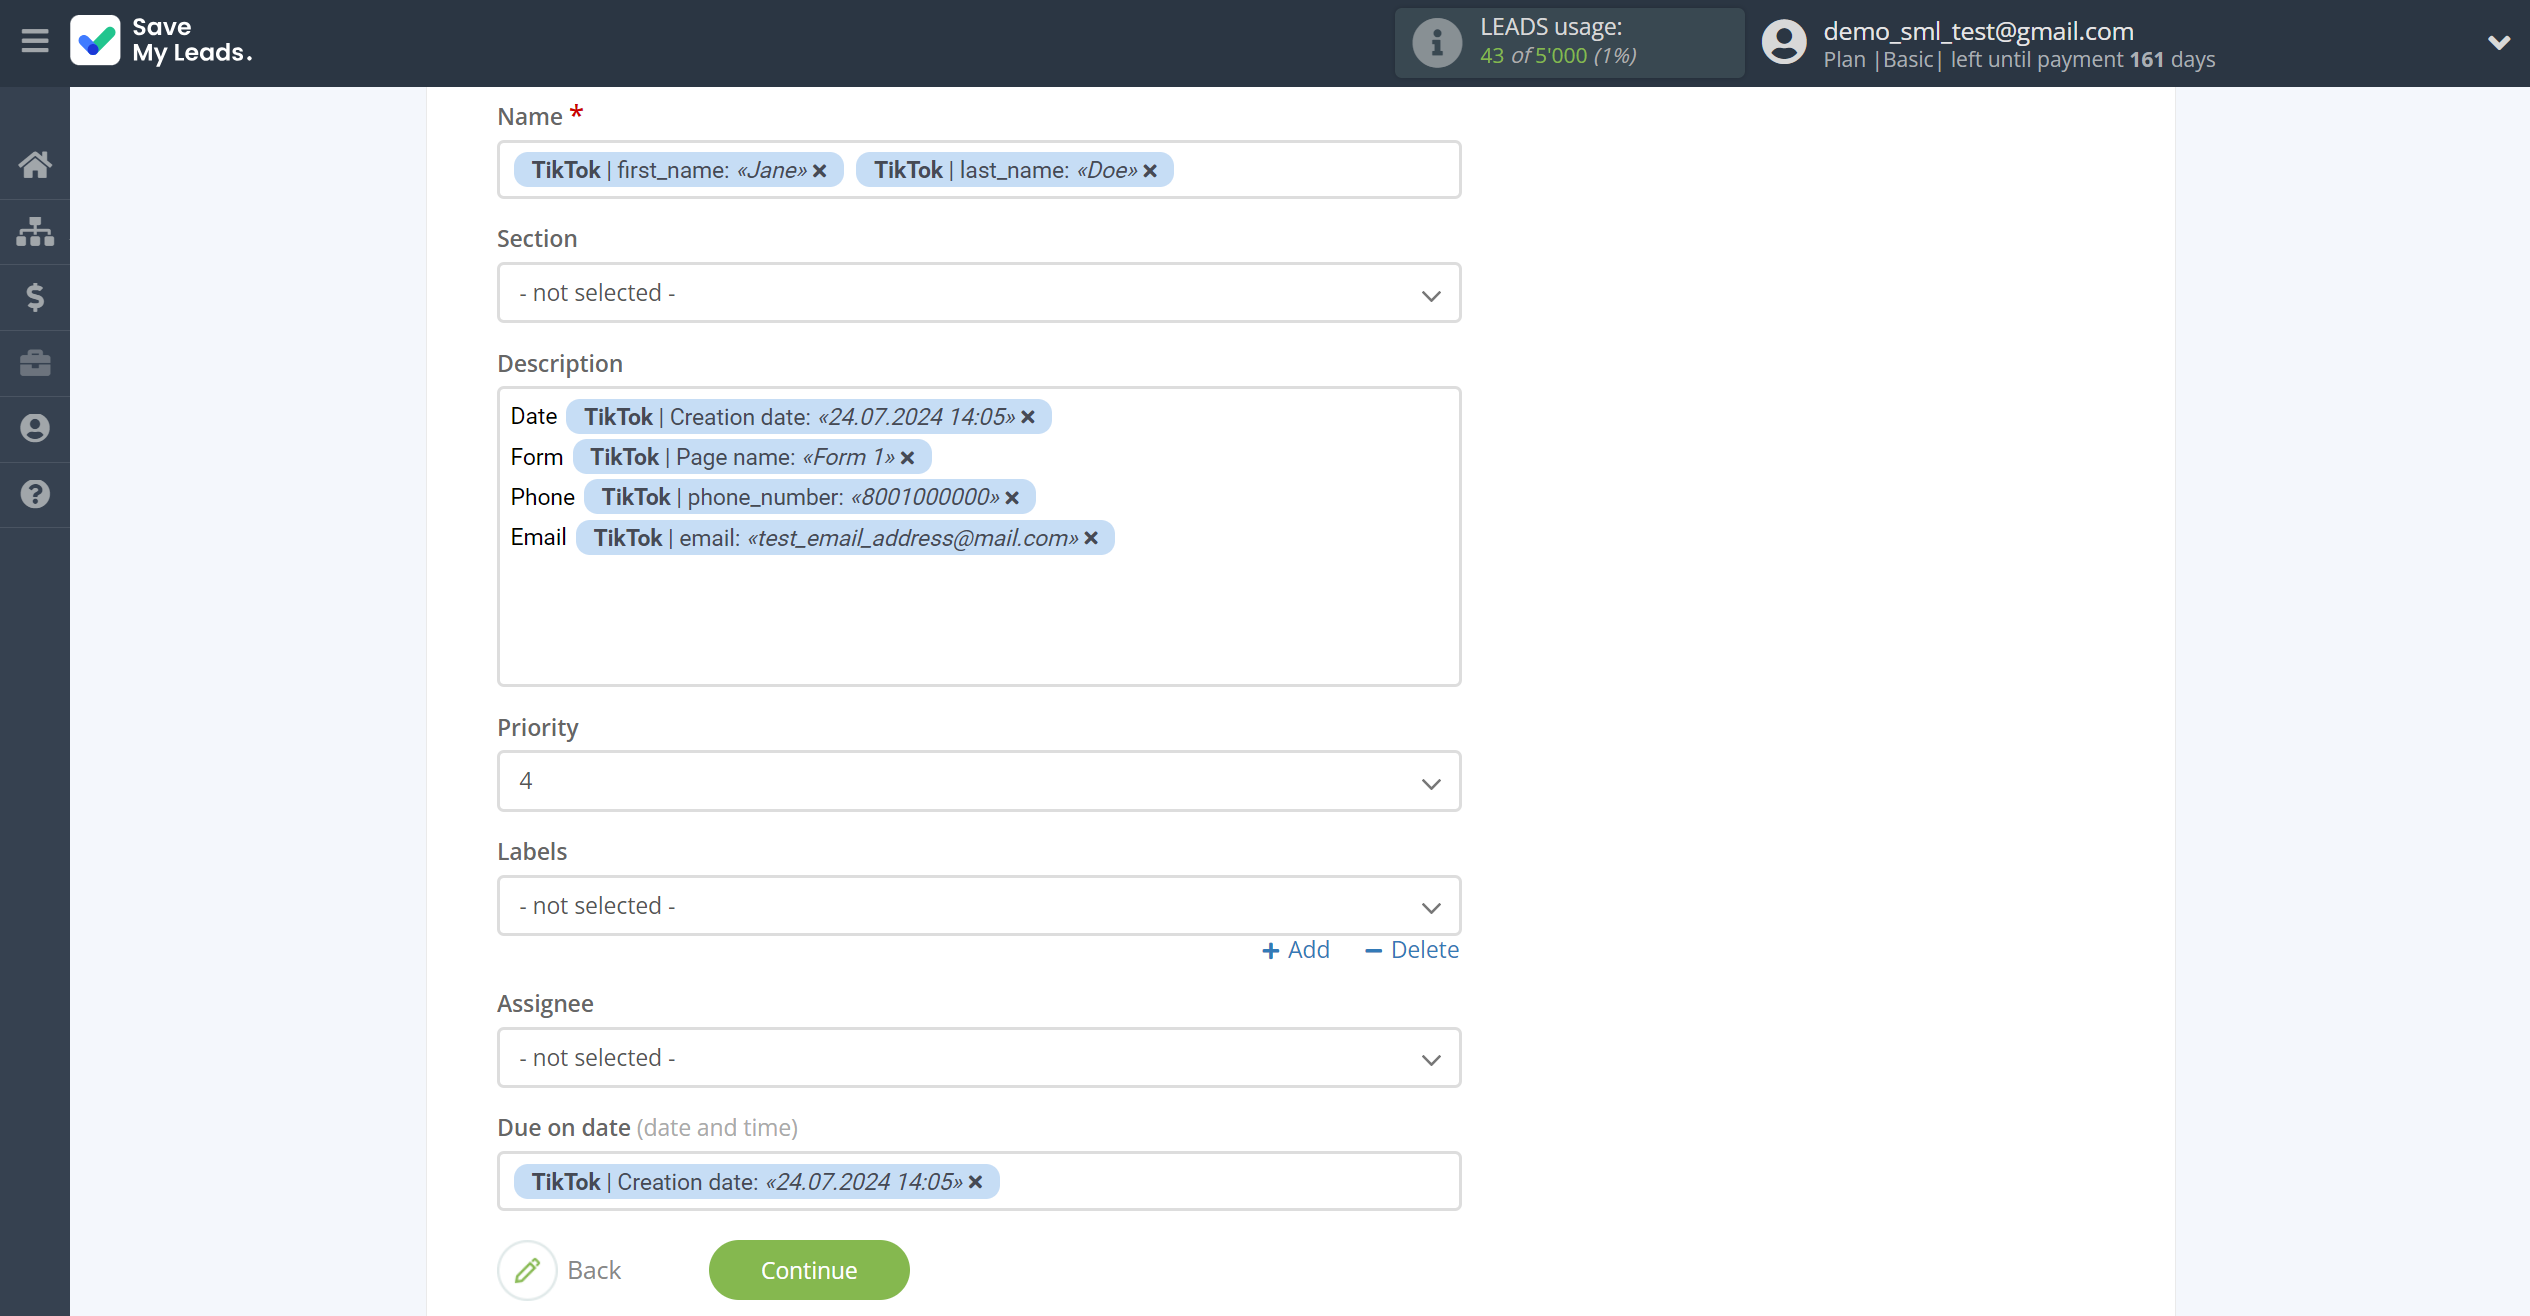Open the Assignee dropdown
Screen dimensions: 2530x1316
tap(979, 1058)
